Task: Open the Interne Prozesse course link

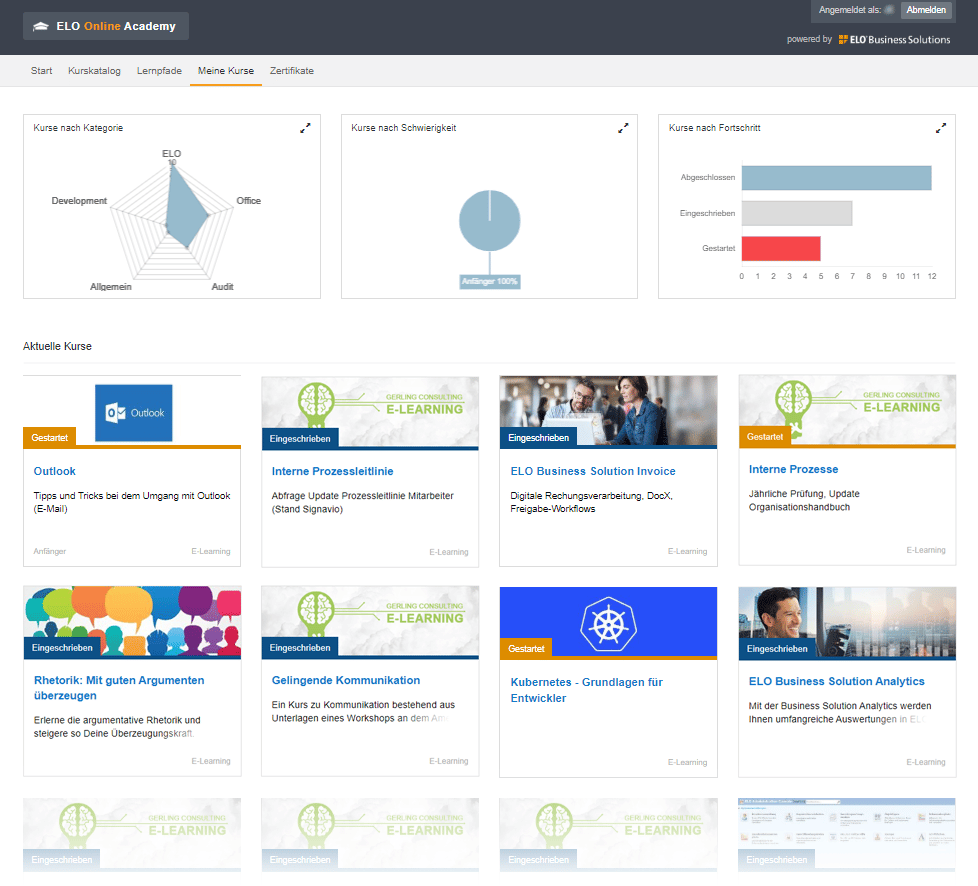Action: coord(793,469)
